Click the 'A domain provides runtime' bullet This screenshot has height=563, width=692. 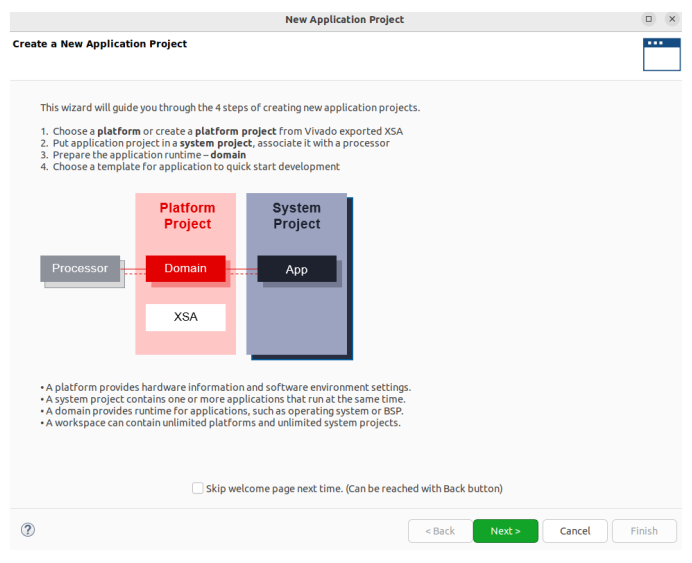[x=222, y=411]
